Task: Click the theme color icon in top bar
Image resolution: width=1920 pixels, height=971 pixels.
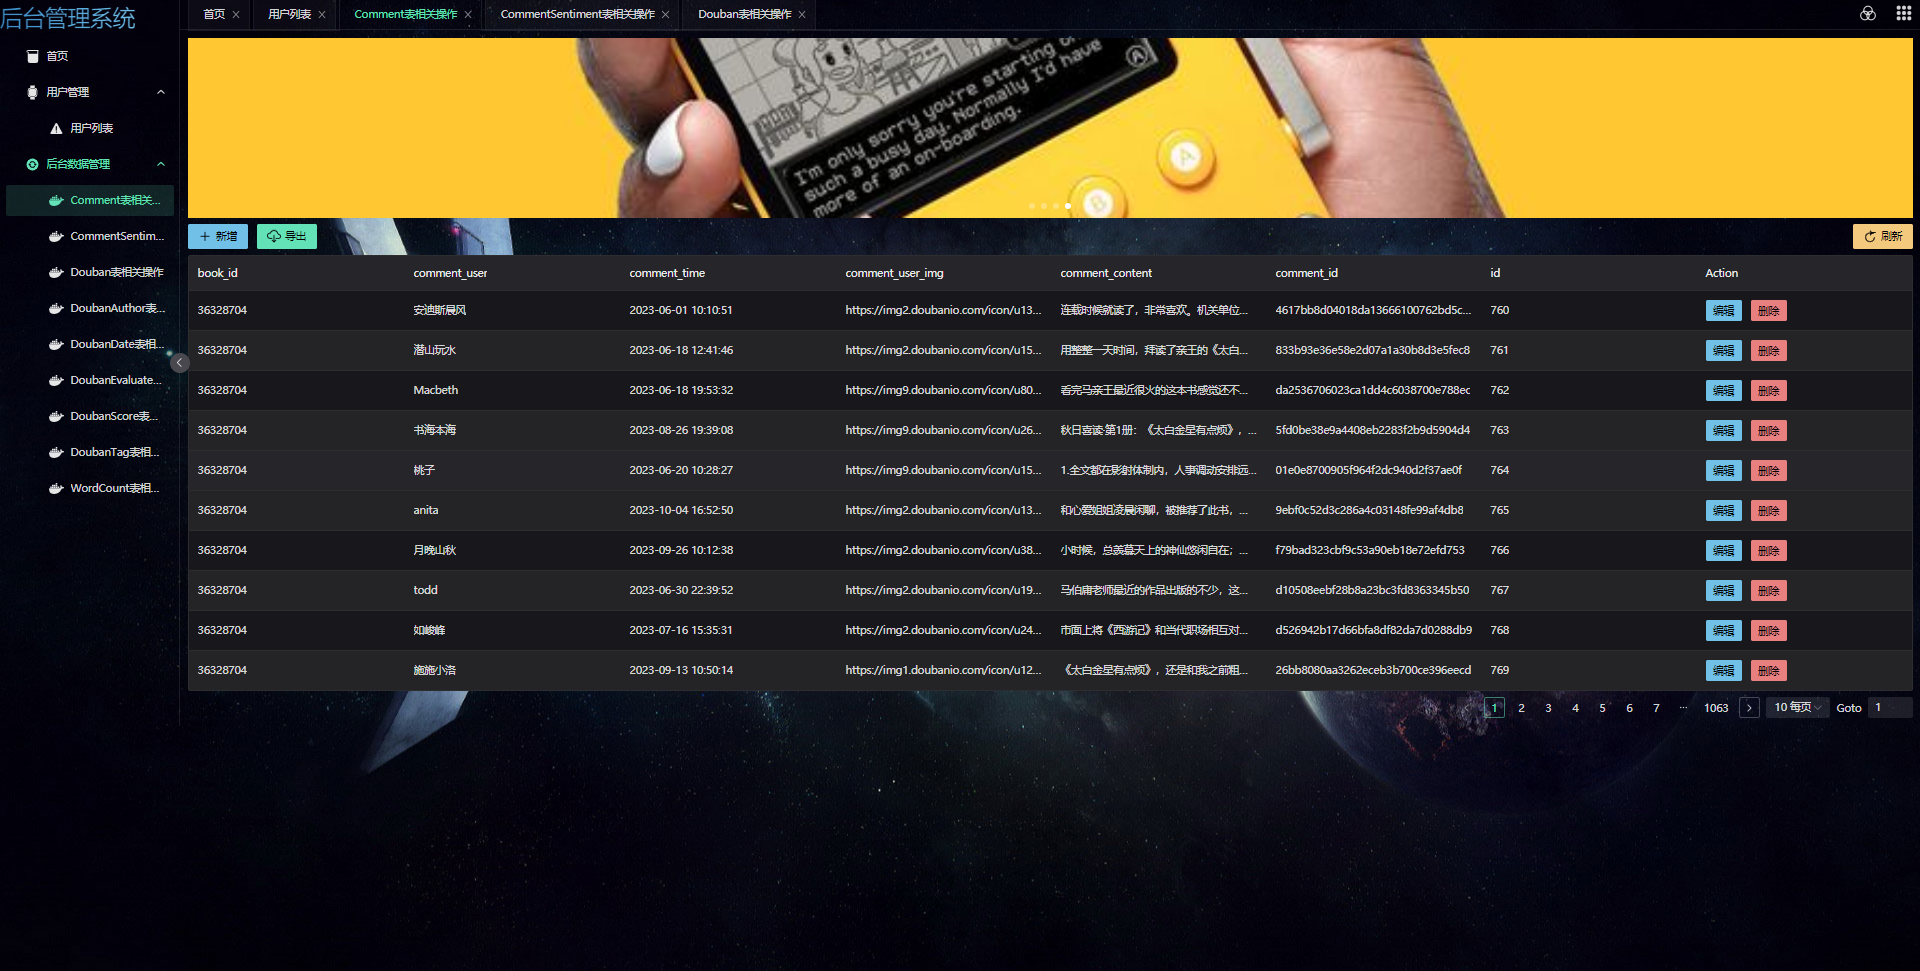Action: pos(1867,13)
